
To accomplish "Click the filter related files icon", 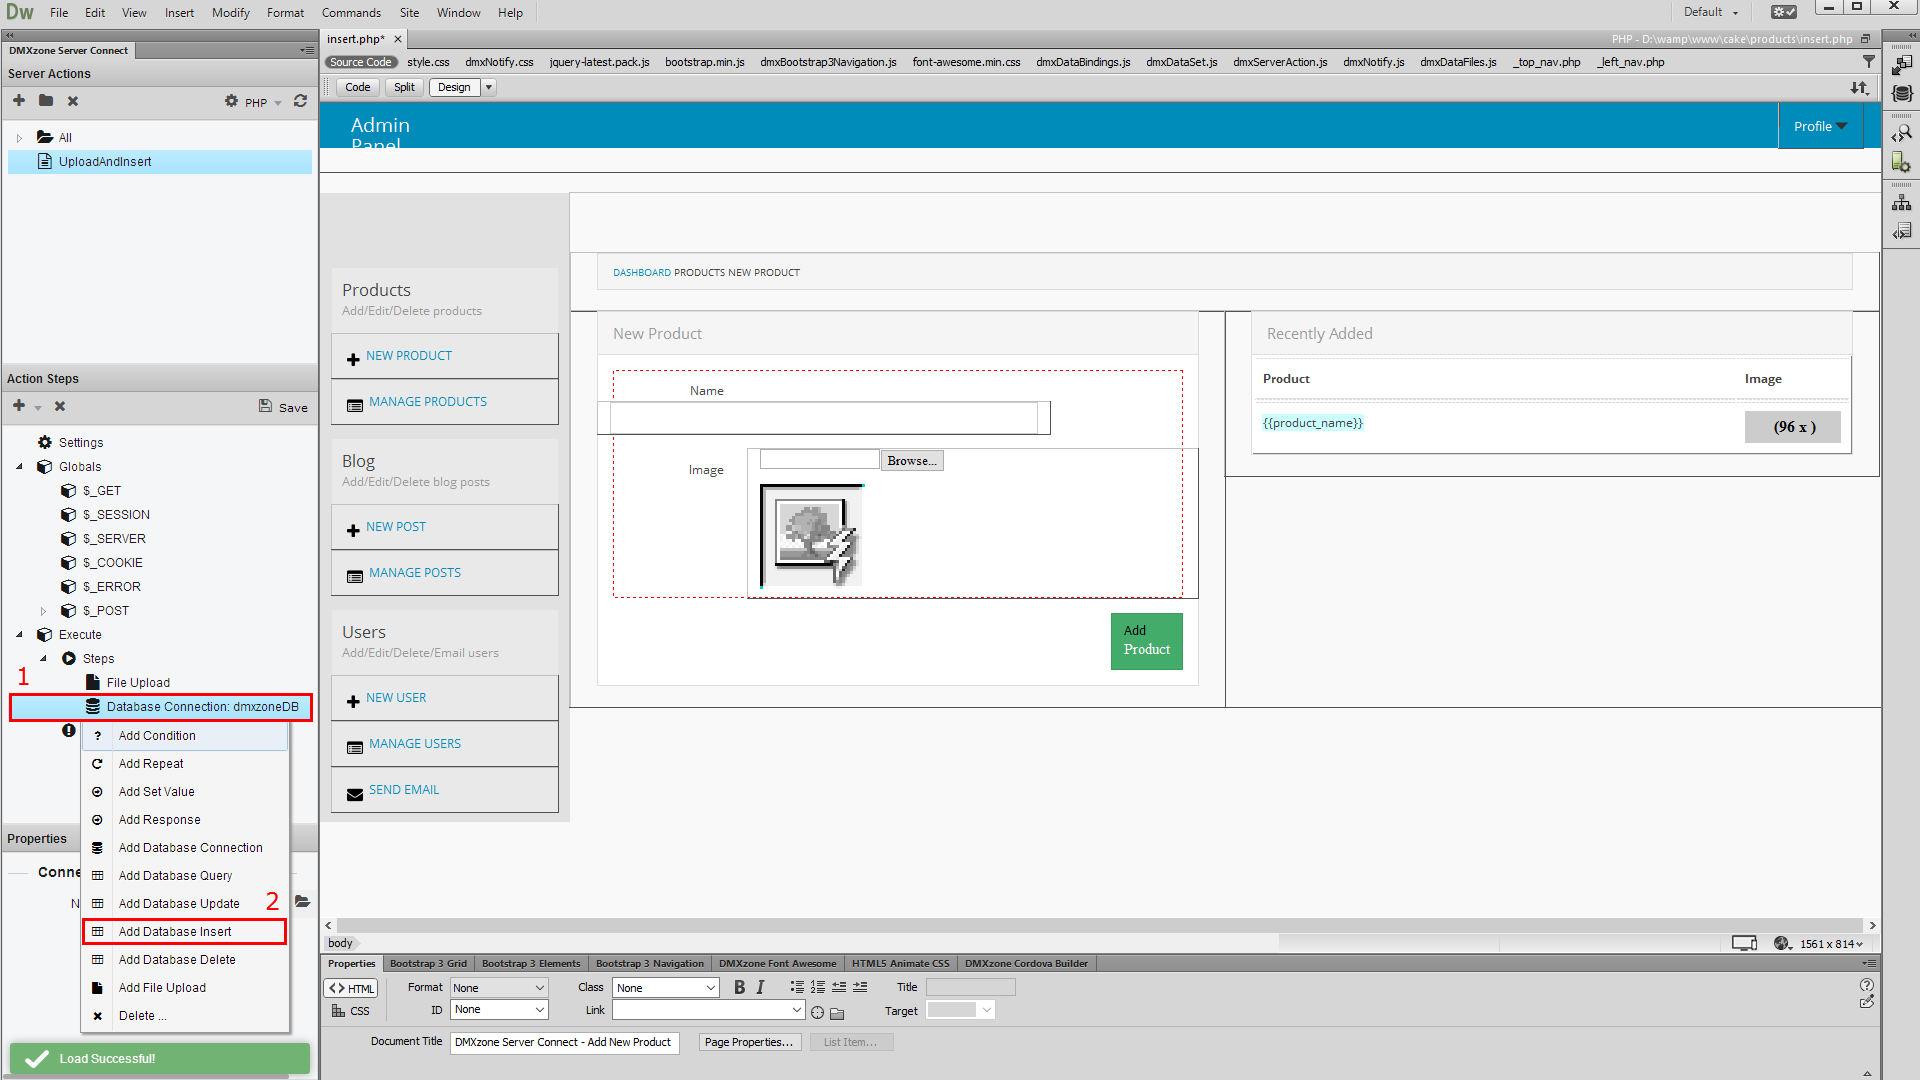I will (1868, 62).
